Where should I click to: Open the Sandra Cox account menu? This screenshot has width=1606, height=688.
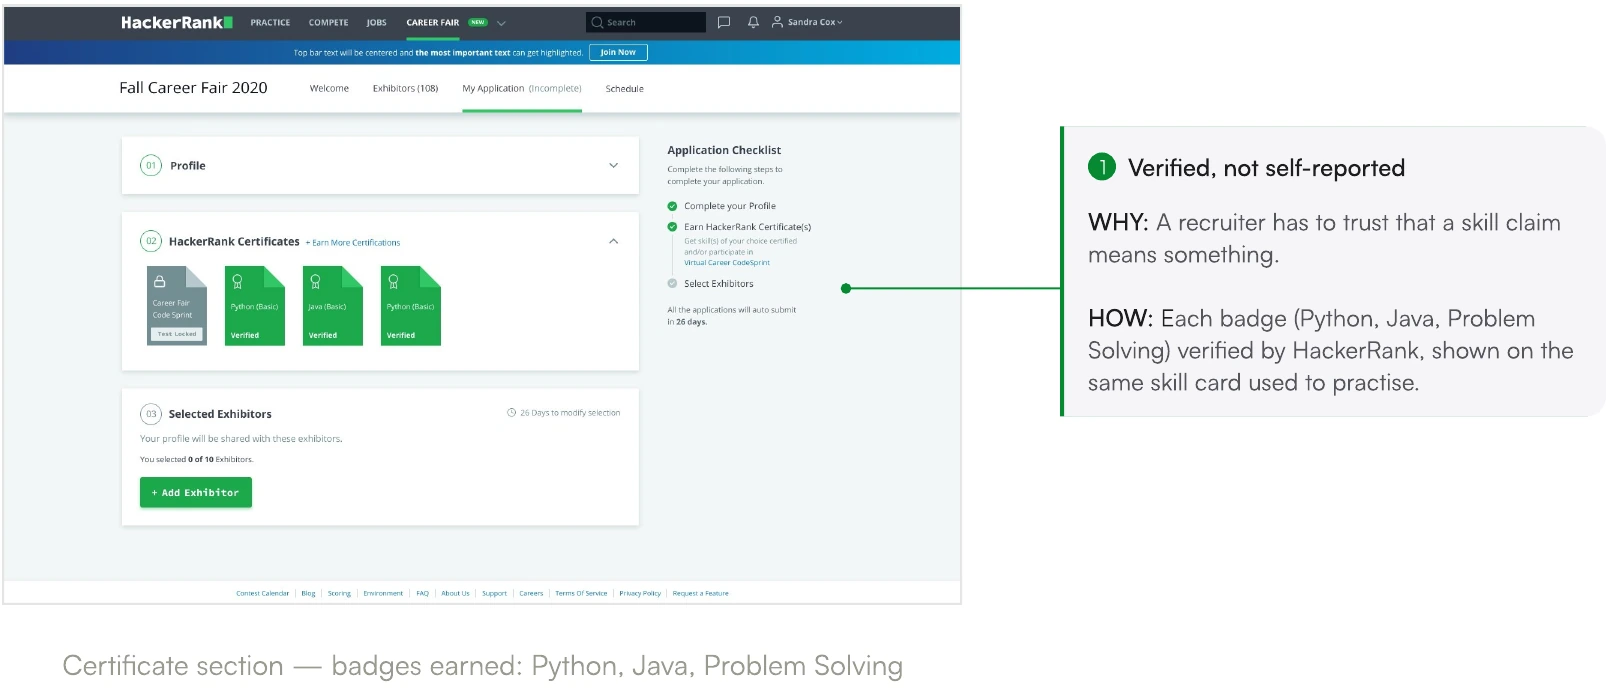tap(815, 22)
